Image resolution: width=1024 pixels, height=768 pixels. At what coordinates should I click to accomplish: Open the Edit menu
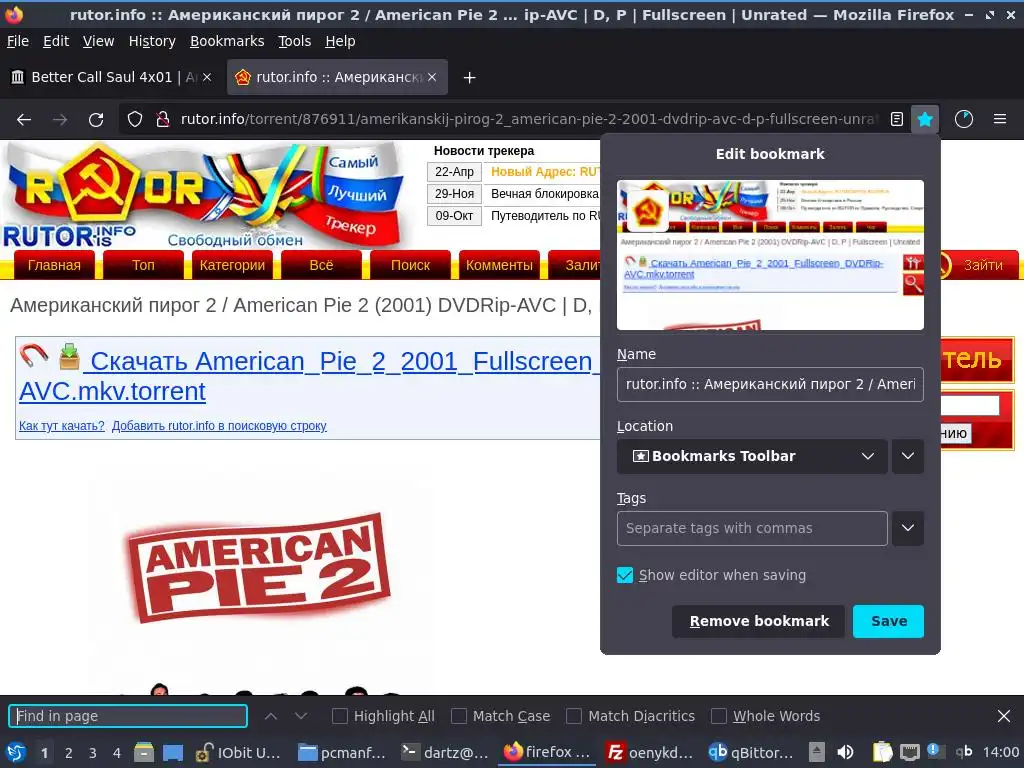pos(56,41)
